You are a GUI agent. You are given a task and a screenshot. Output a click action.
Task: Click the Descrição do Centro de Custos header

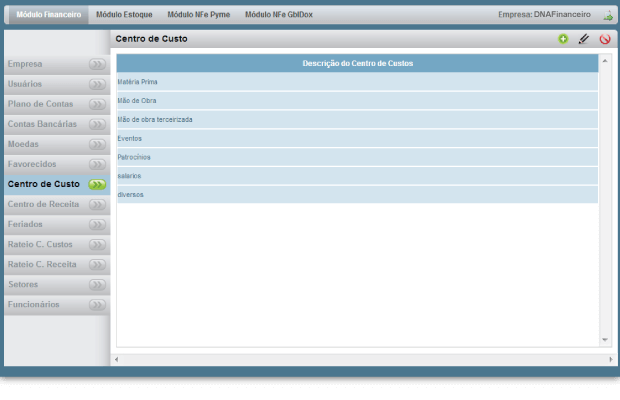357,63
